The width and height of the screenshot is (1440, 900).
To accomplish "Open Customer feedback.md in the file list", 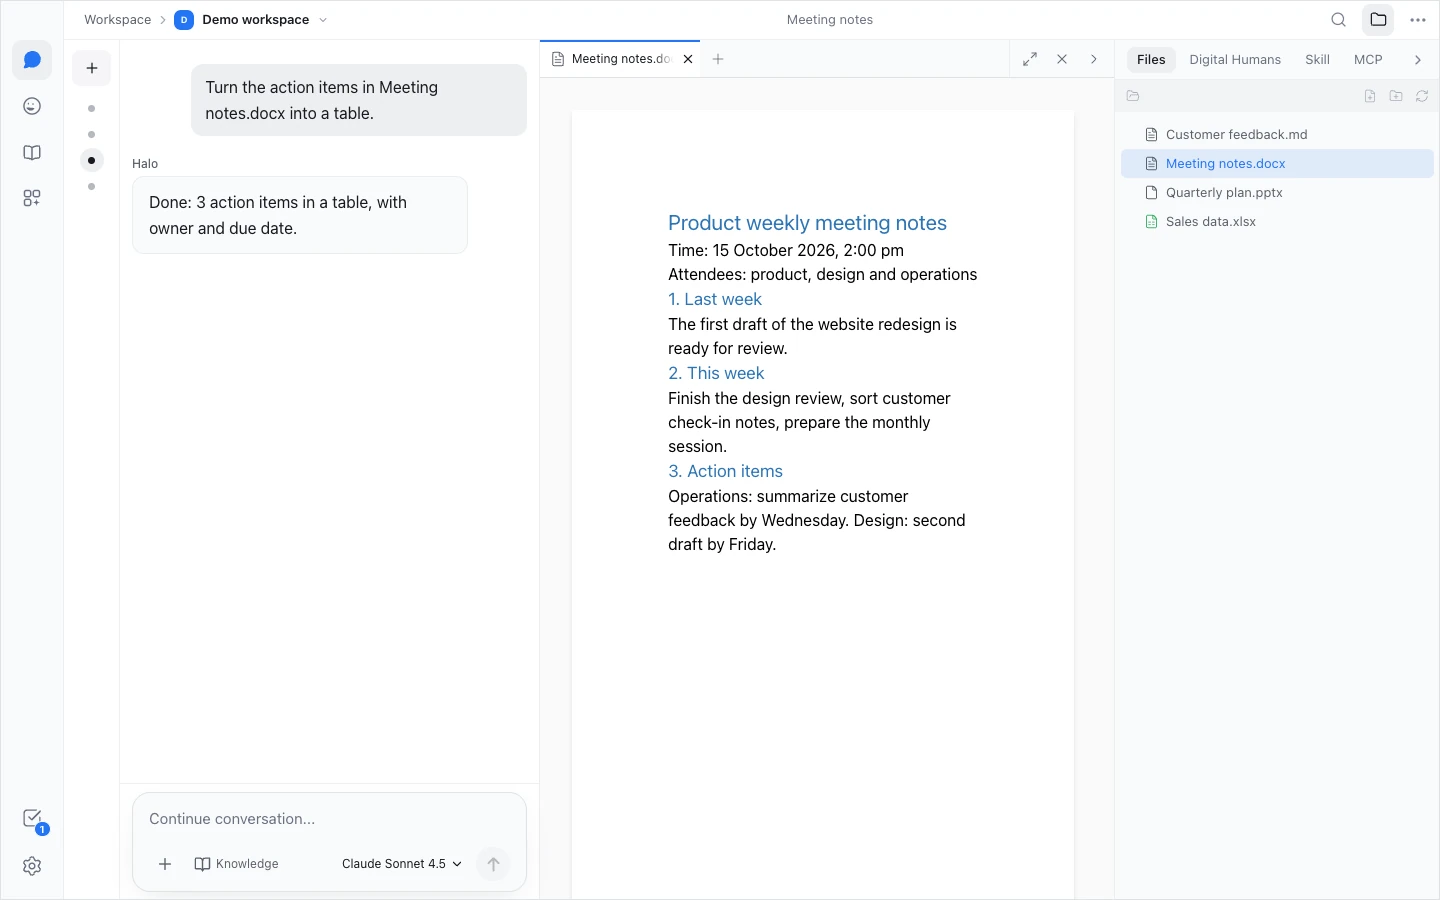I will pyautogui.click(x=1277, y=135).
